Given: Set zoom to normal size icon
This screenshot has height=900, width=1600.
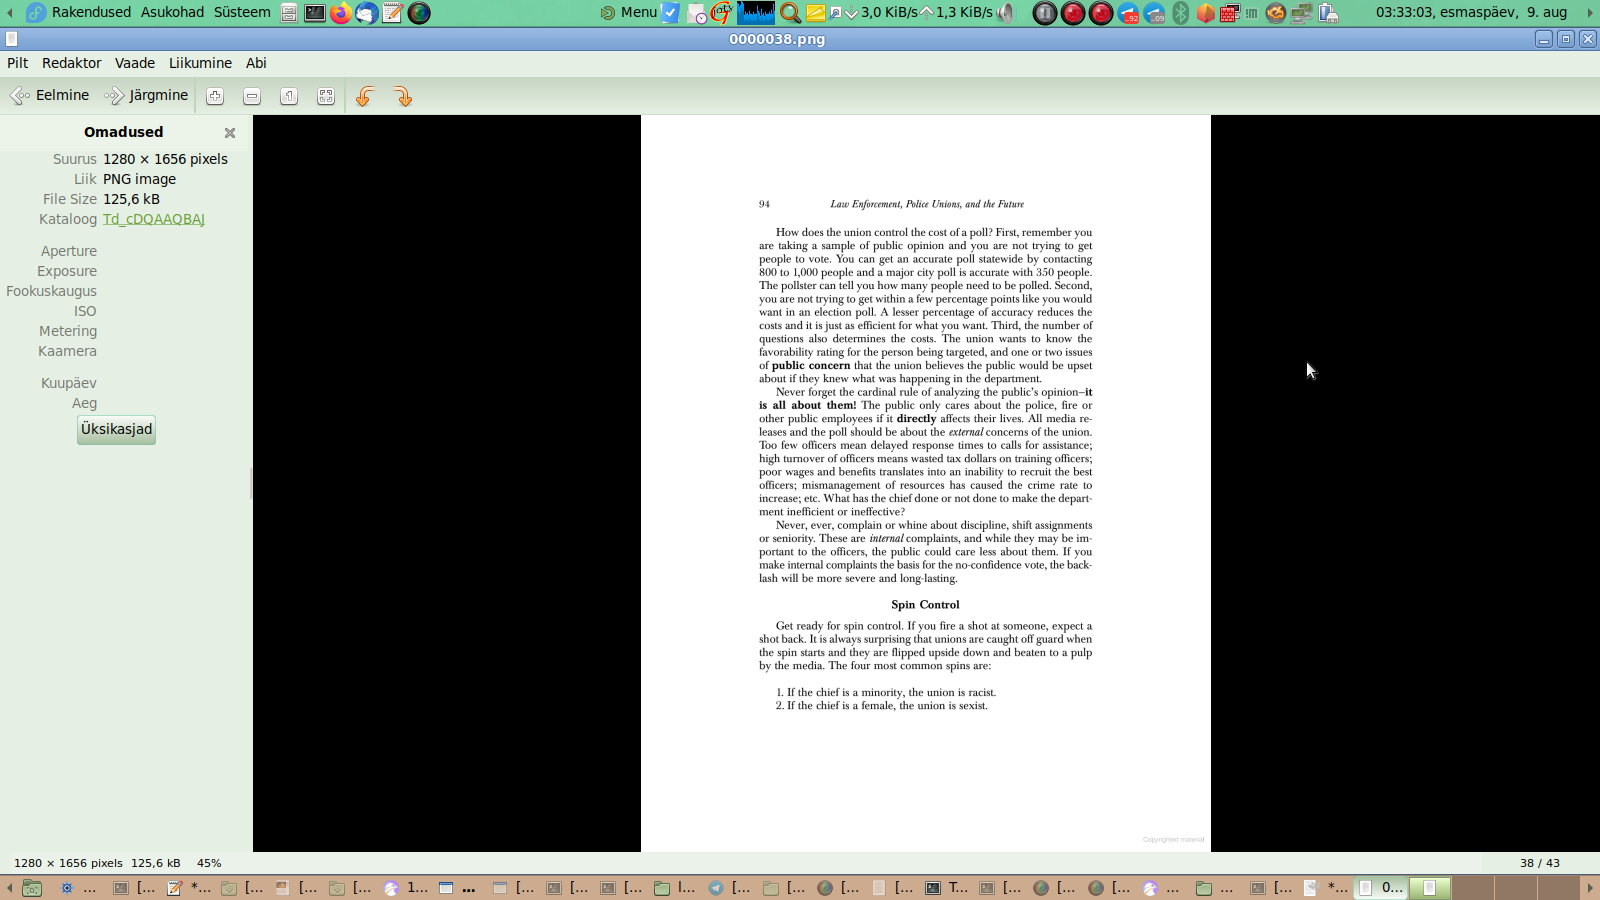Looking at the screenshot, I should (289, 96).
